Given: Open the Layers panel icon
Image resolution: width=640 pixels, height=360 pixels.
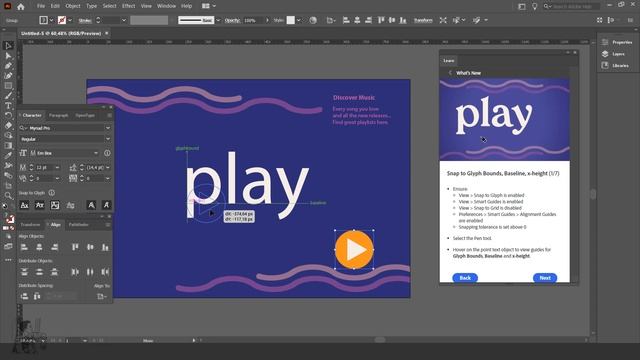Looking at the screenshot, I should click(605, 54).
